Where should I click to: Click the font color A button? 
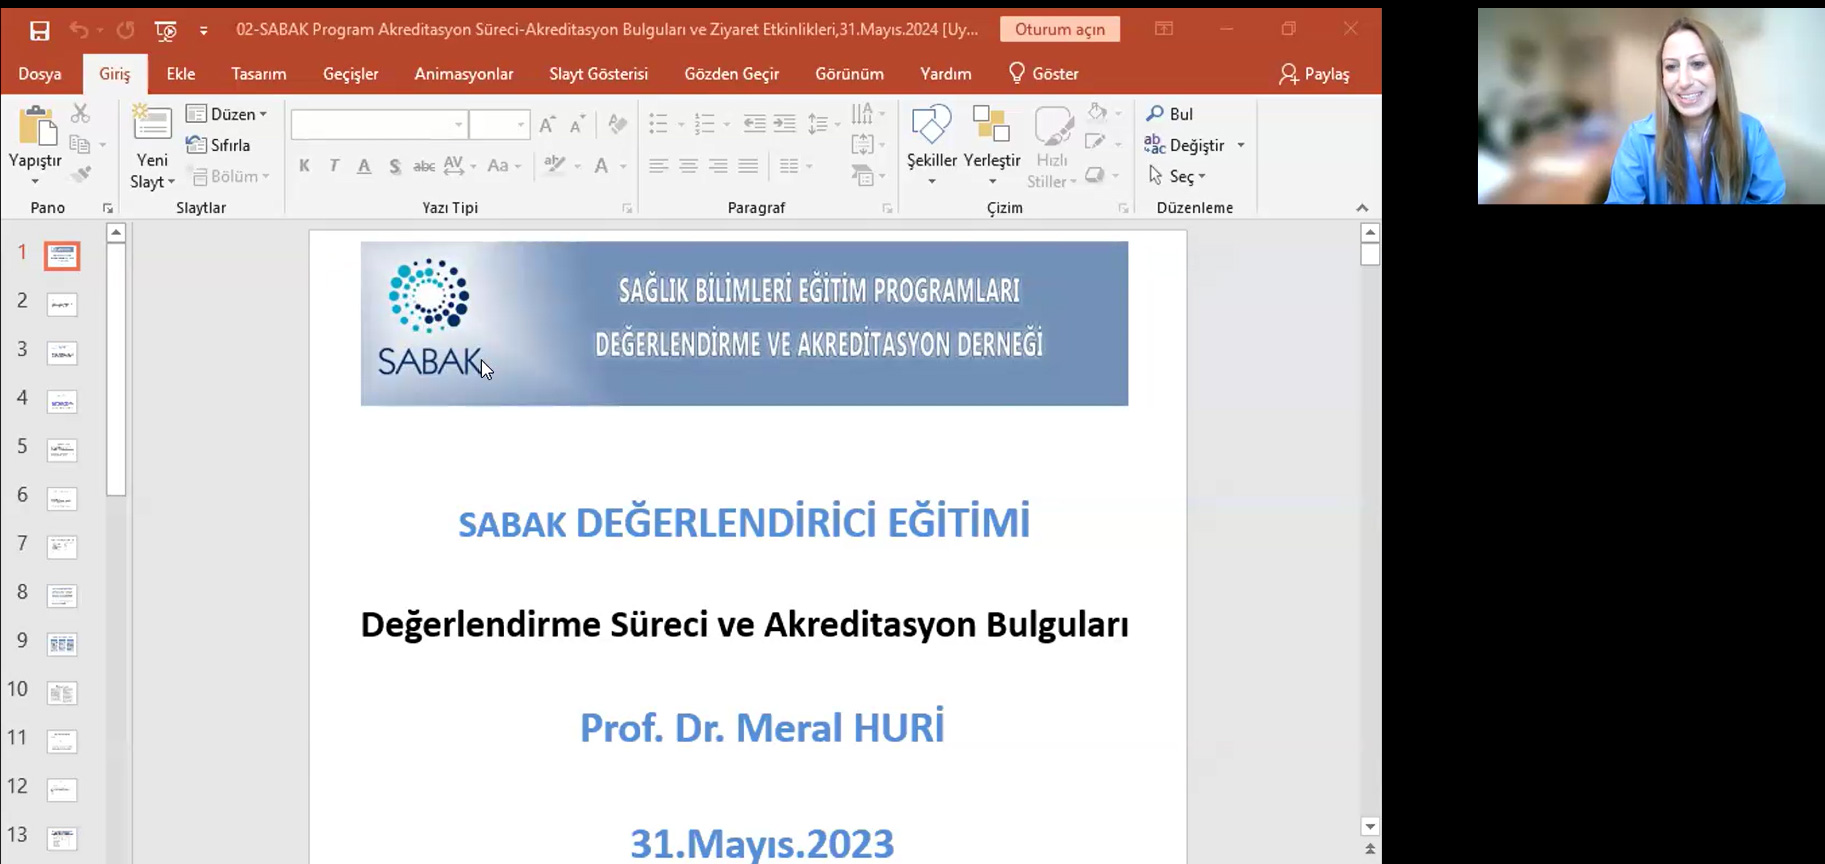click(x=601, y=166)
